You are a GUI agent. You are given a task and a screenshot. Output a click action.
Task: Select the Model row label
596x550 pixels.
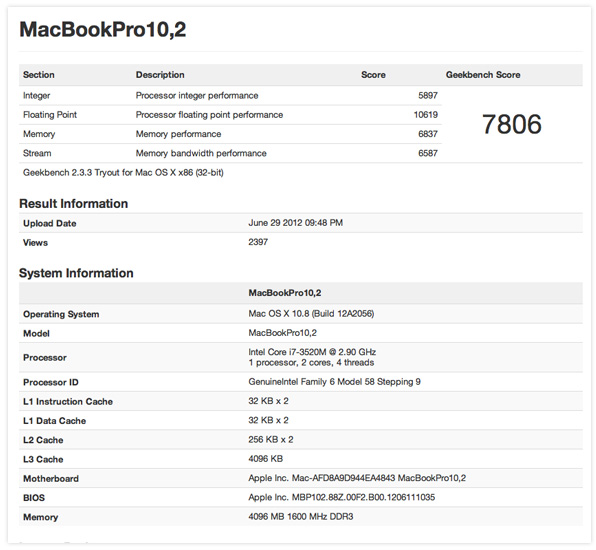[x=36, y=334]
